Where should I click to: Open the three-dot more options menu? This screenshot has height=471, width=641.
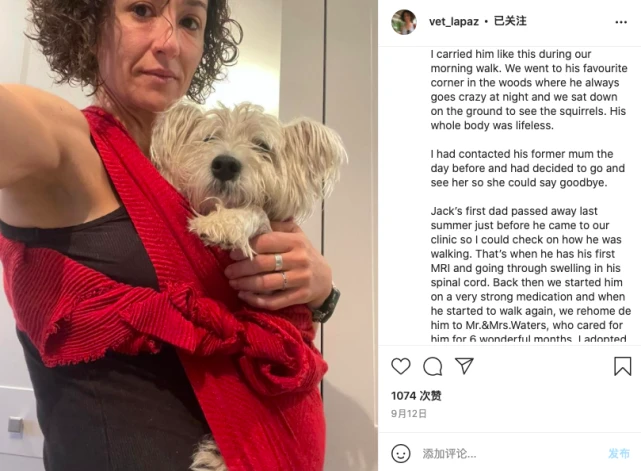(x=621, y=22)
